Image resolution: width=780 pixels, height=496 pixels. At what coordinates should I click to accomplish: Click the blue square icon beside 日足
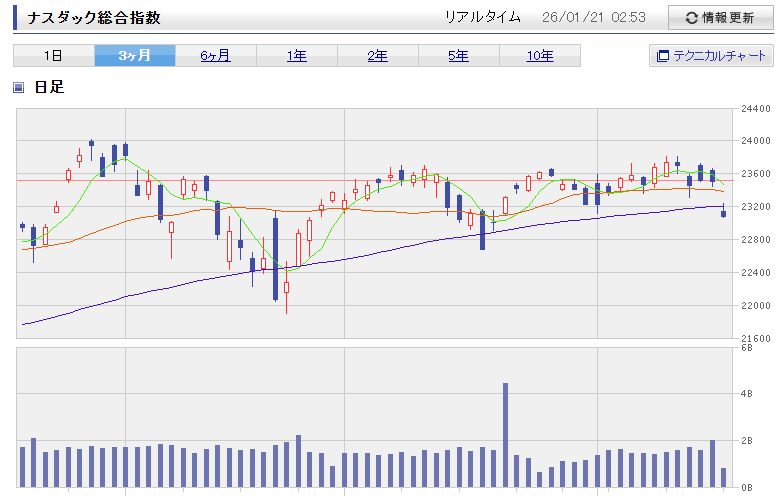coord(19,88)
